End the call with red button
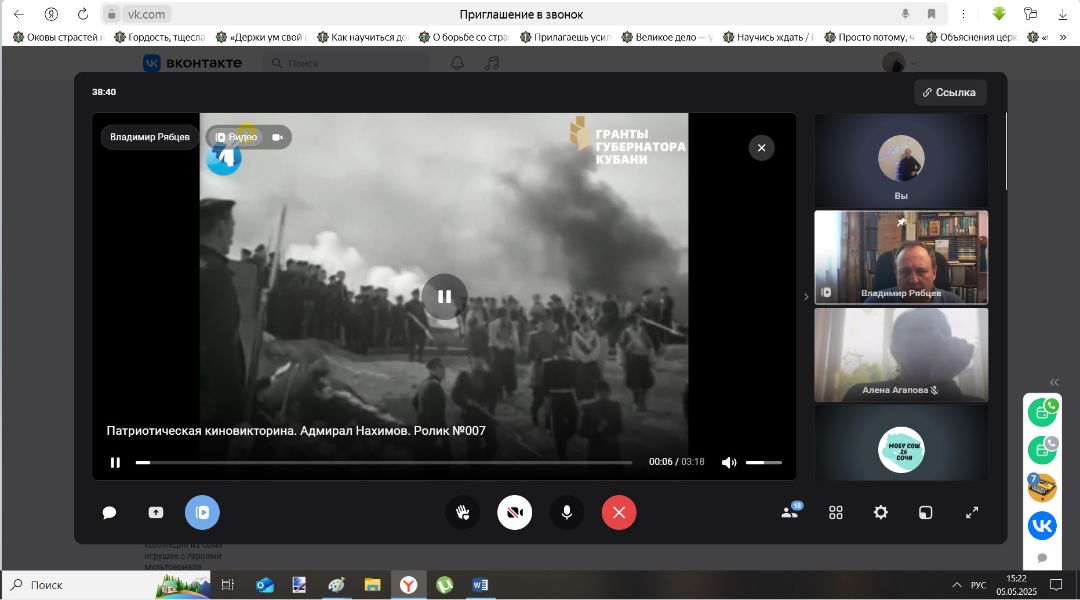Screen dimensions: 1080x600 (x=619, y=513)
